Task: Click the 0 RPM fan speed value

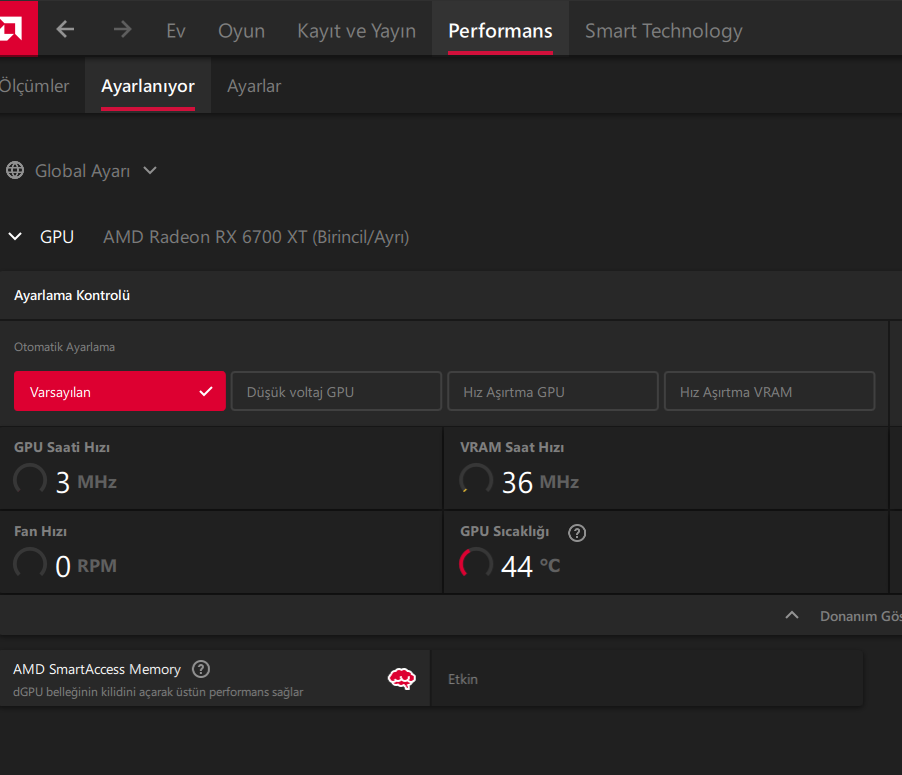Action: point(86,566)
